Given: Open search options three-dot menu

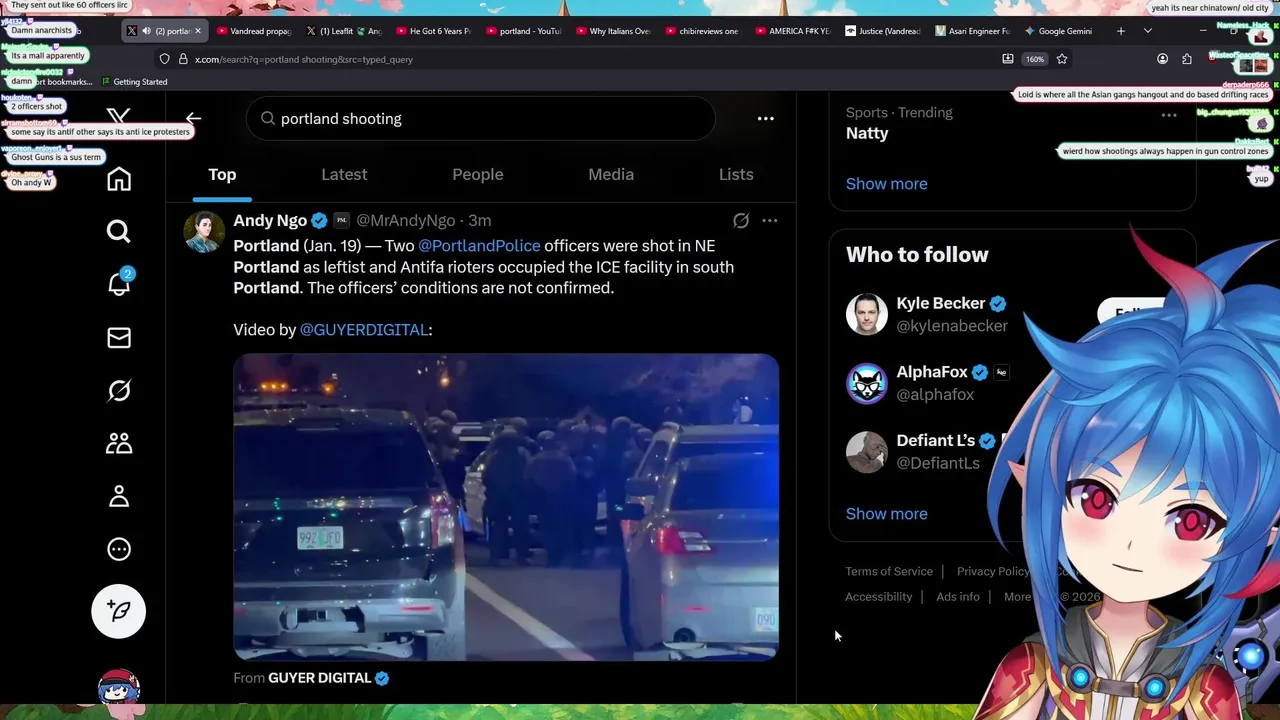Looking at the screenshot, I should (766, 118).
